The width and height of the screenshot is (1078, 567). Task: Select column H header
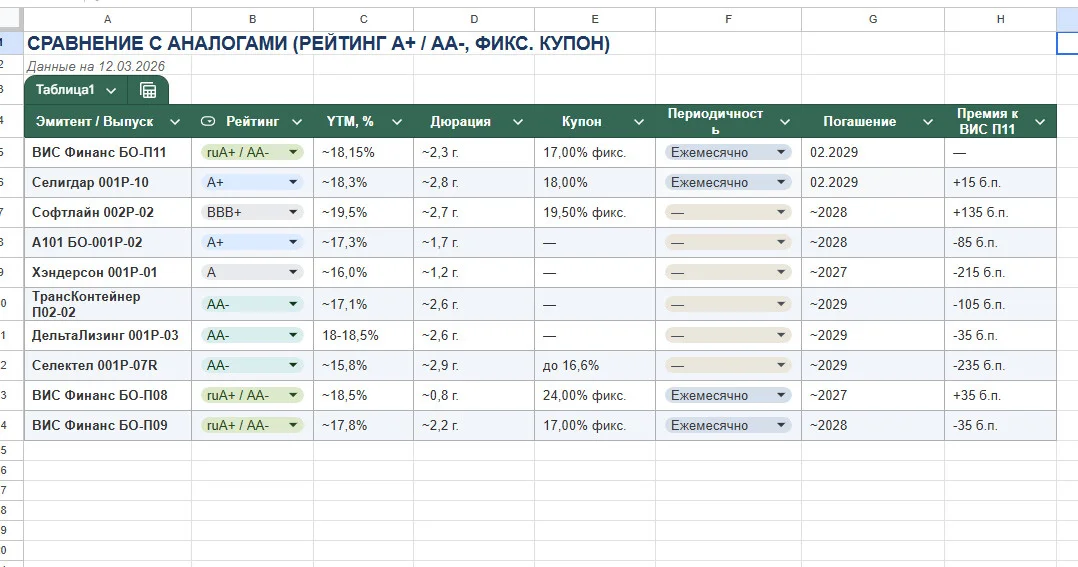[1000, 19]
